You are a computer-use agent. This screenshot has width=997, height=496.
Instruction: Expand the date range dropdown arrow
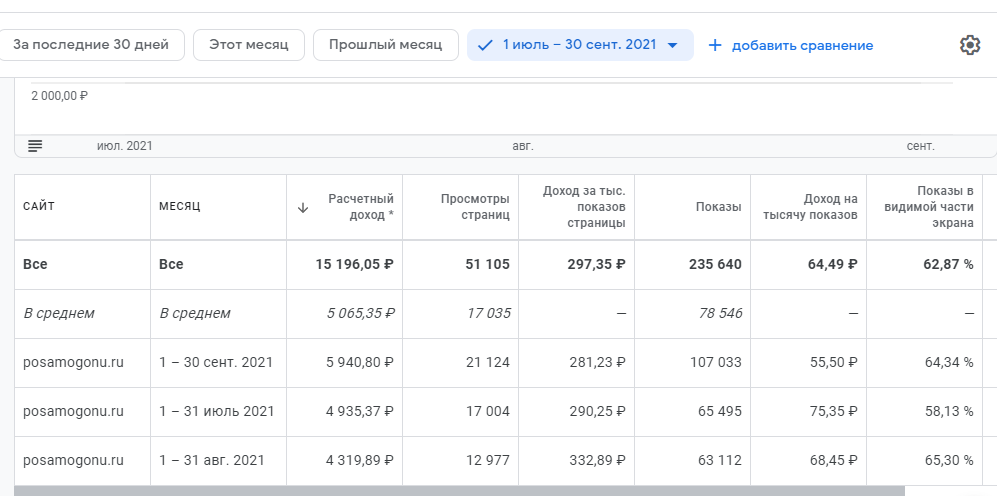(x=673, y=45)
